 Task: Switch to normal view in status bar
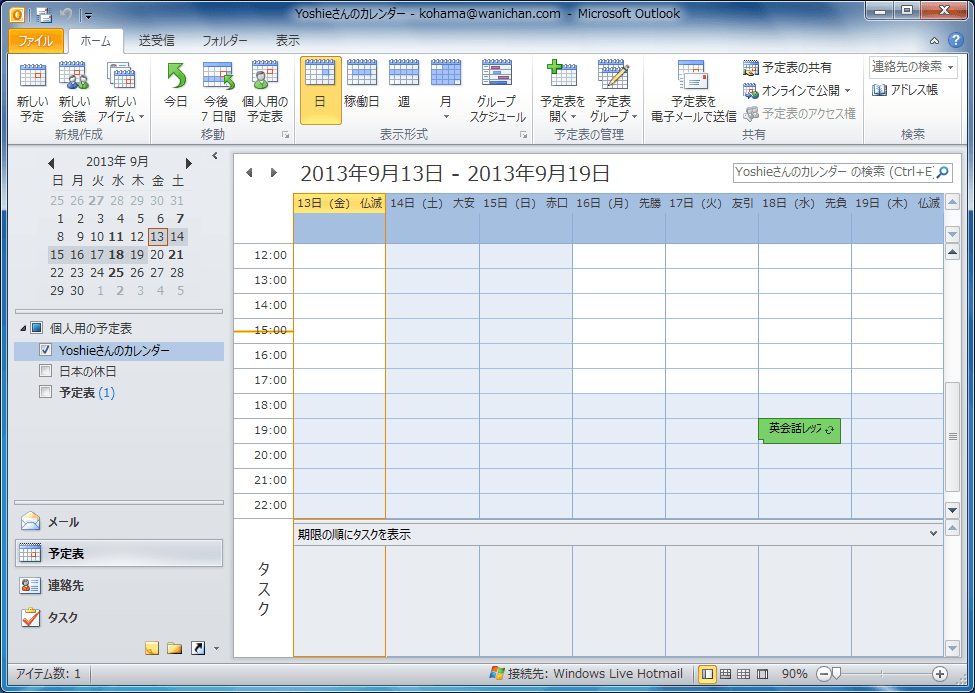707,674
